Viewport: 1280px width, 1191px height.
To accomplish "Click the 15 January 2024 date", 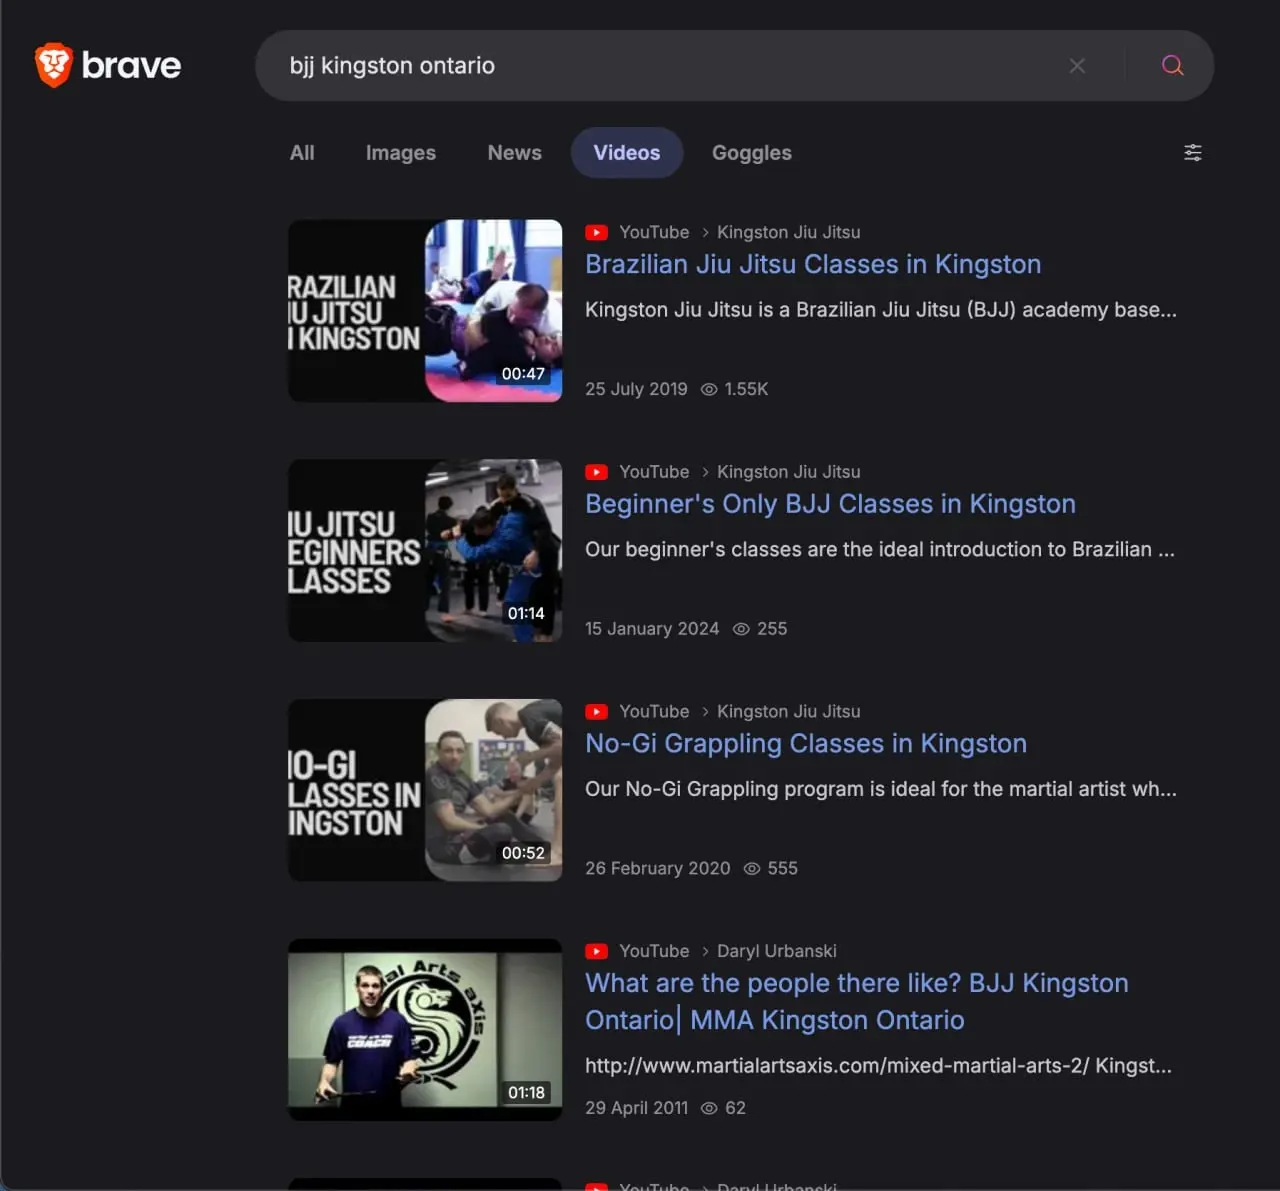I will click(652, 629).
